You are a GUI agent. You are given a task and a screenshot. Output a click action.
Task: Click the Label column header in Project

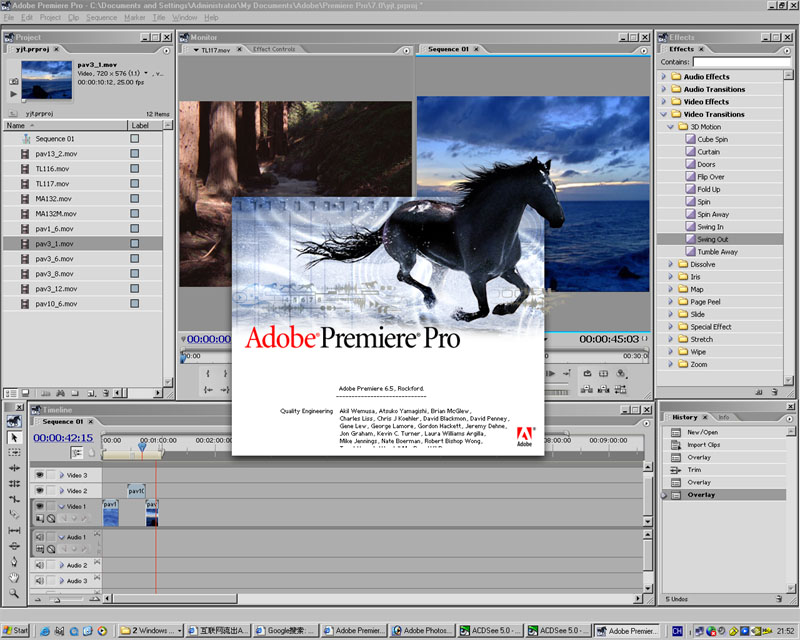145,125
